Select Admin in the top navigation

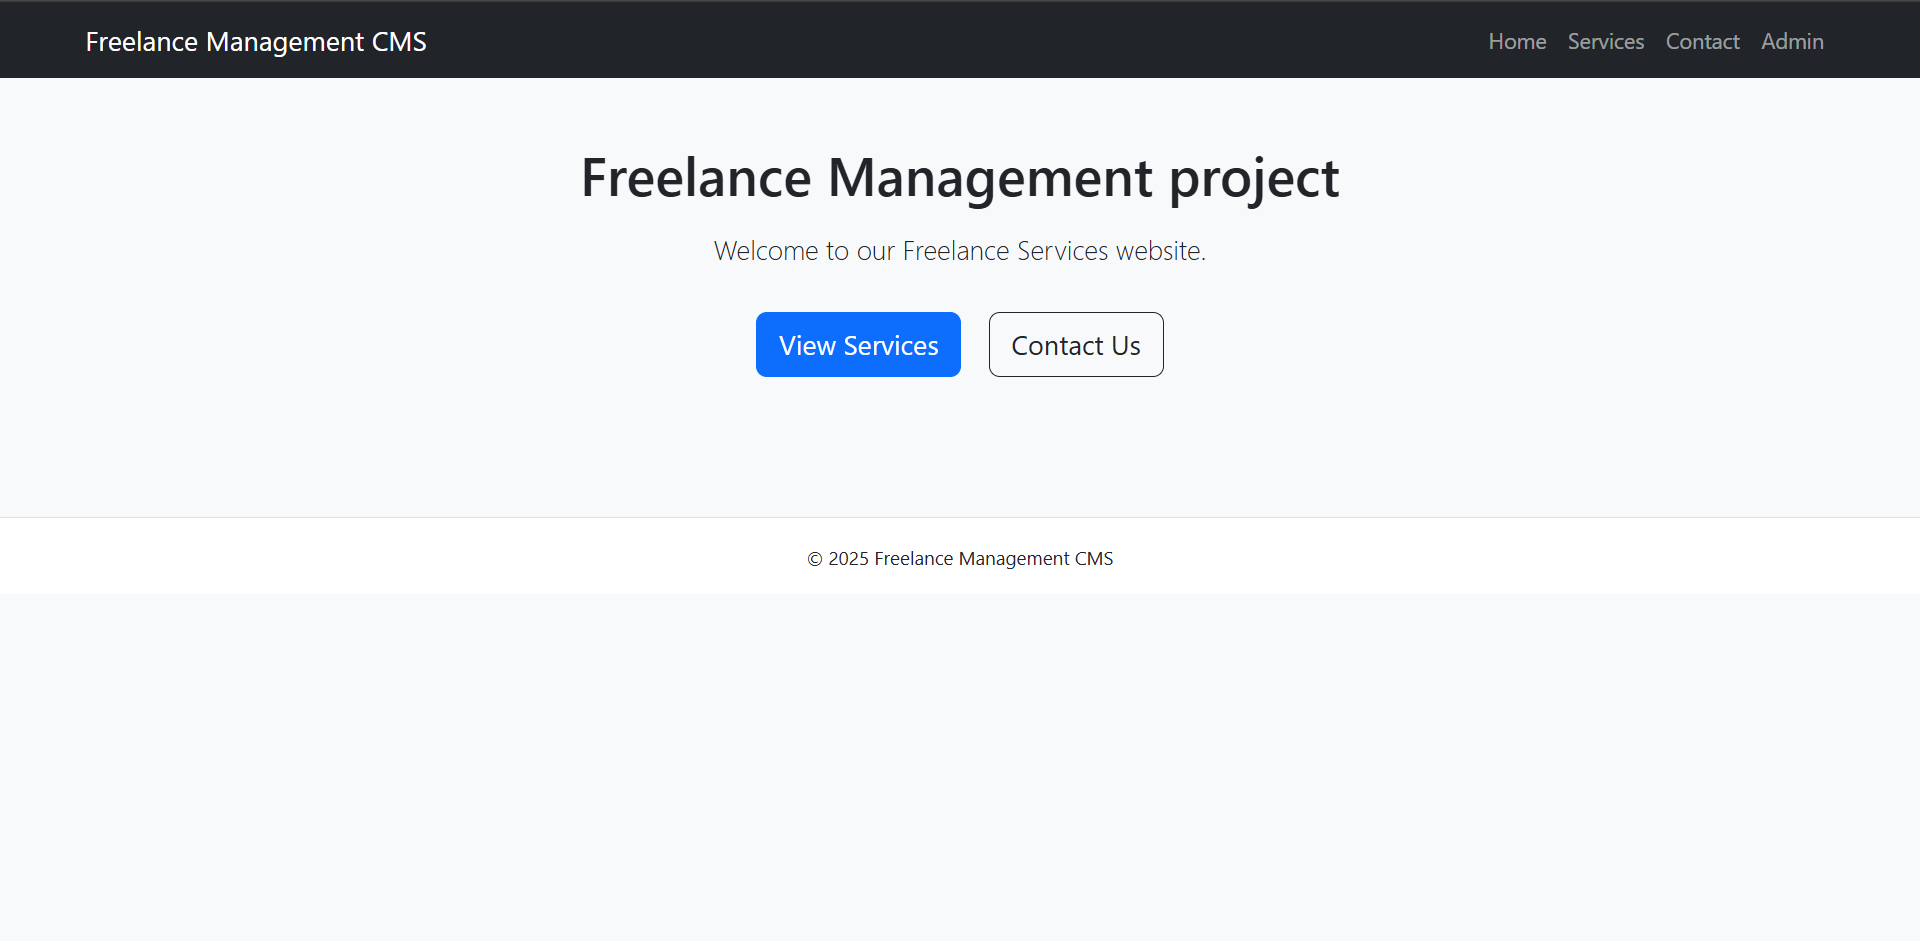pyautogui.click(x=1792, y=42)
